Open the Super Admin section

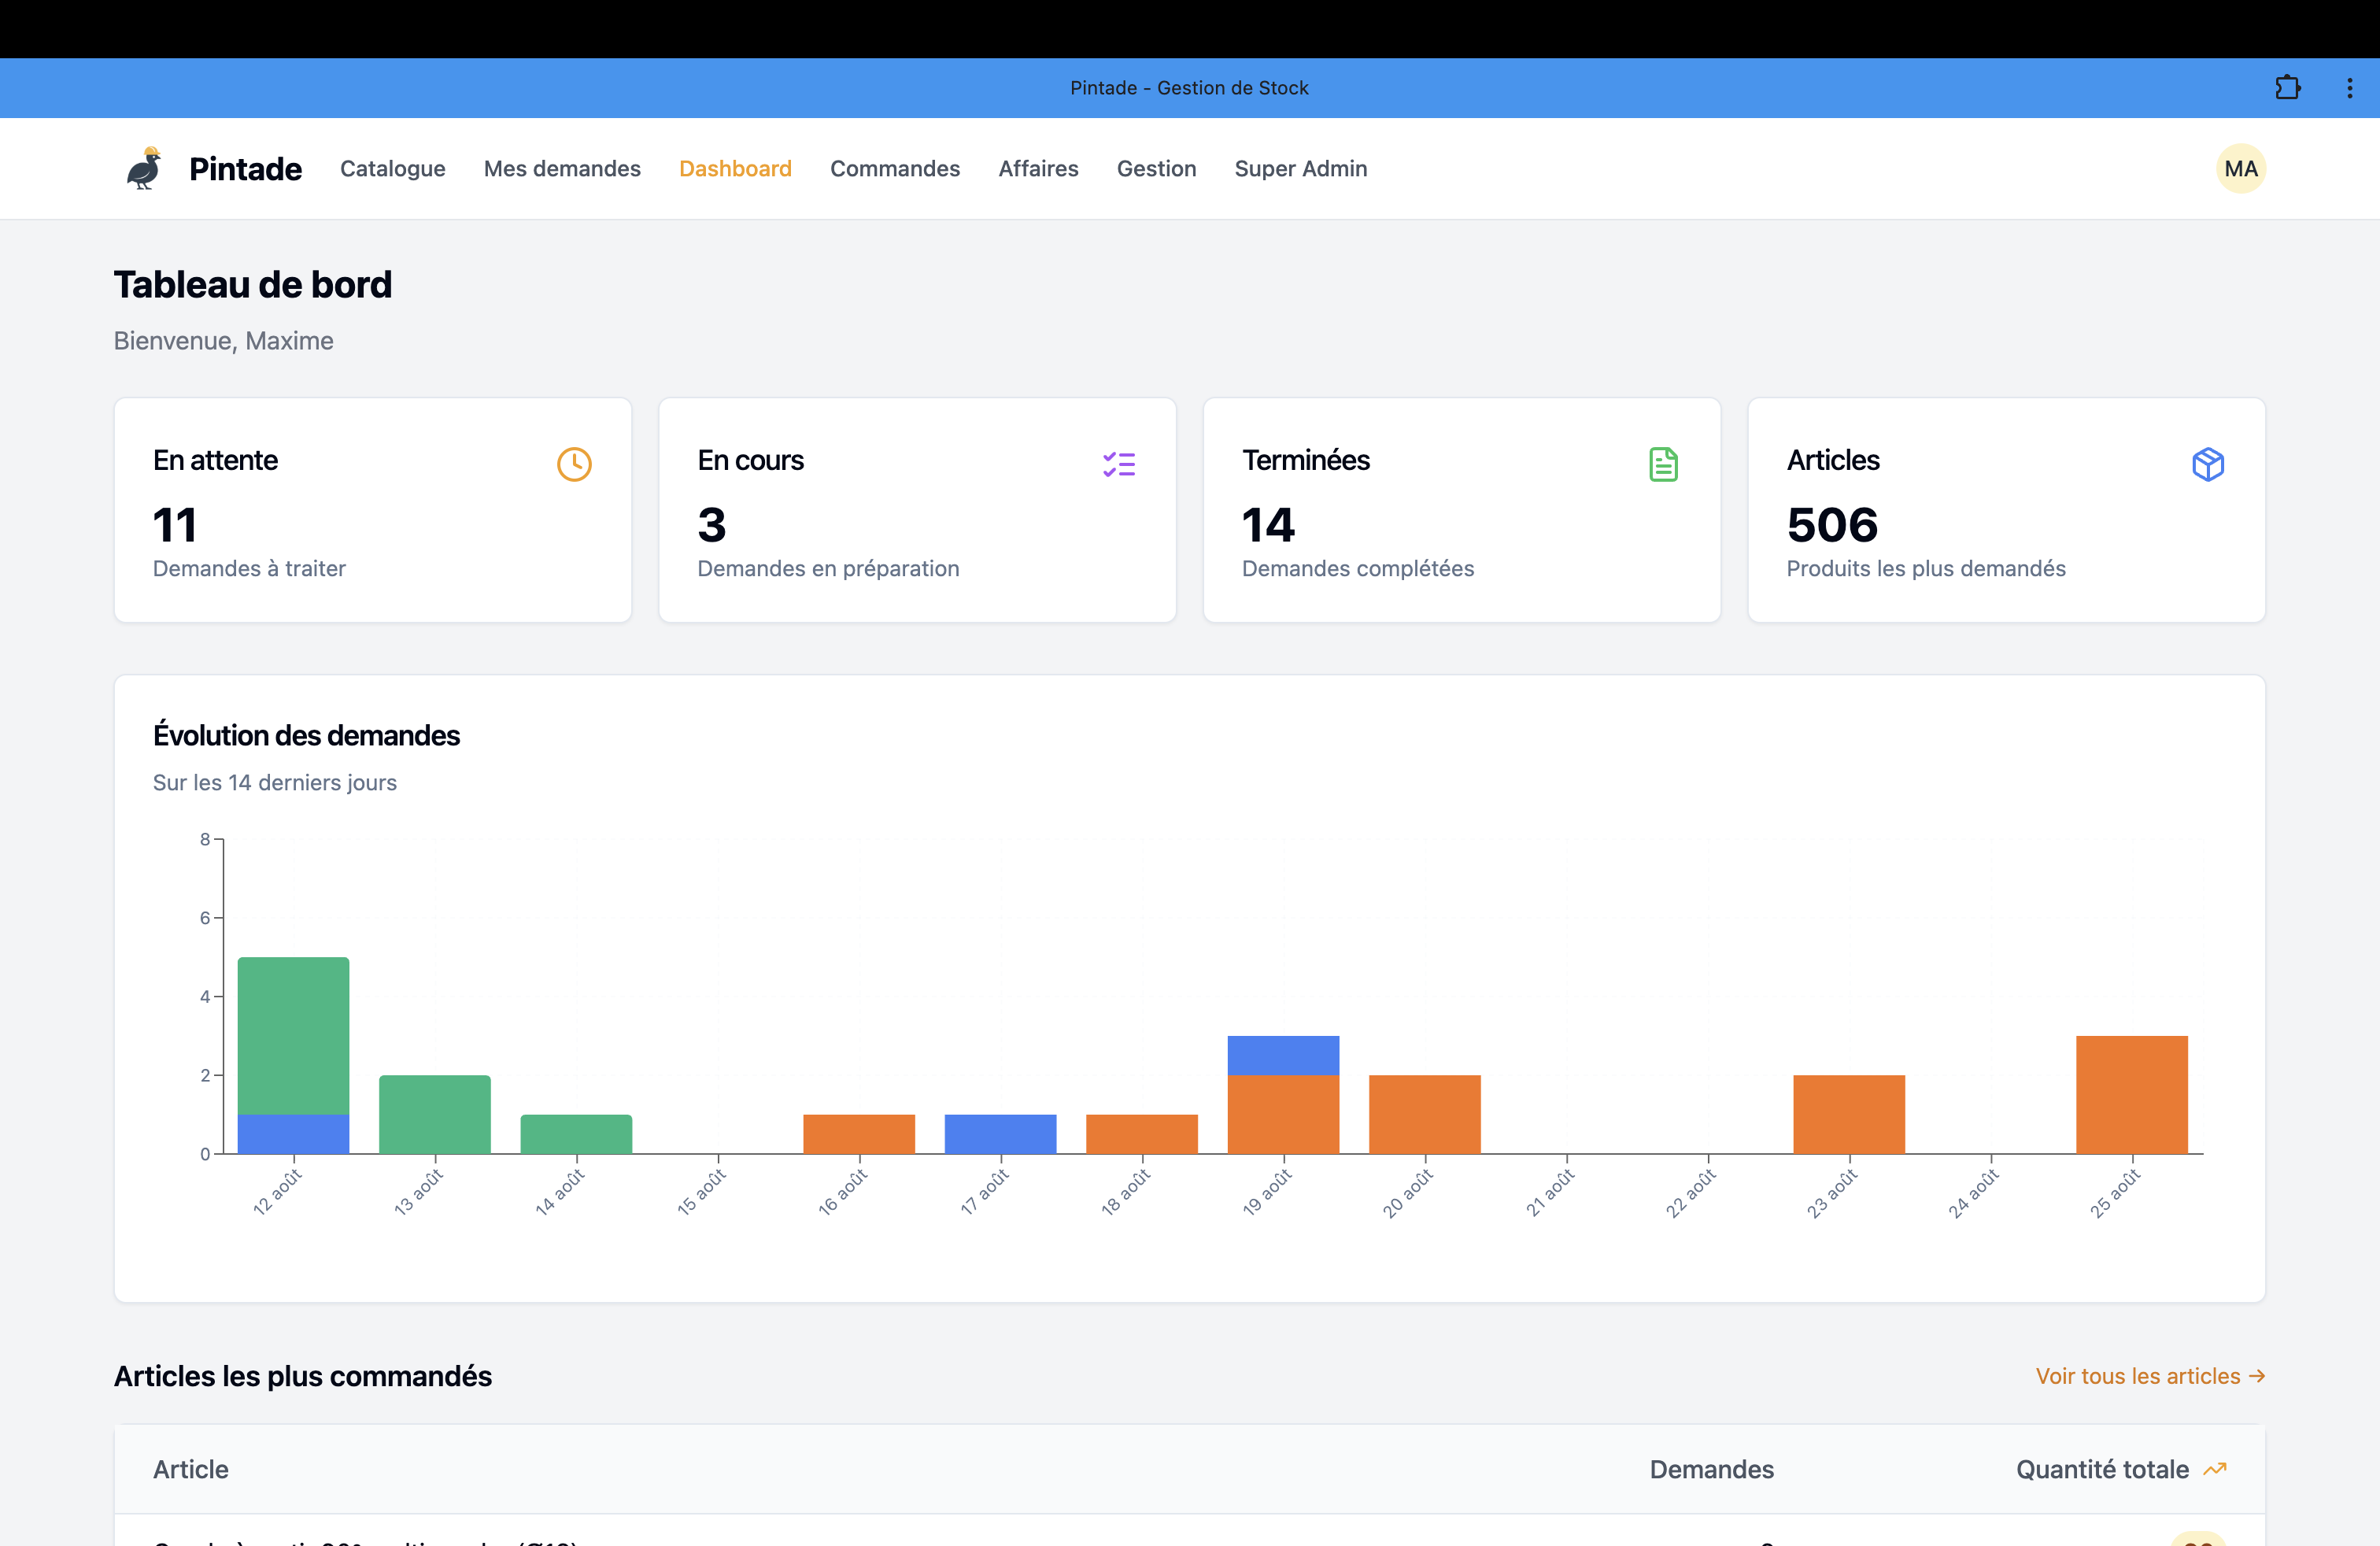[x=1301, y=168]
